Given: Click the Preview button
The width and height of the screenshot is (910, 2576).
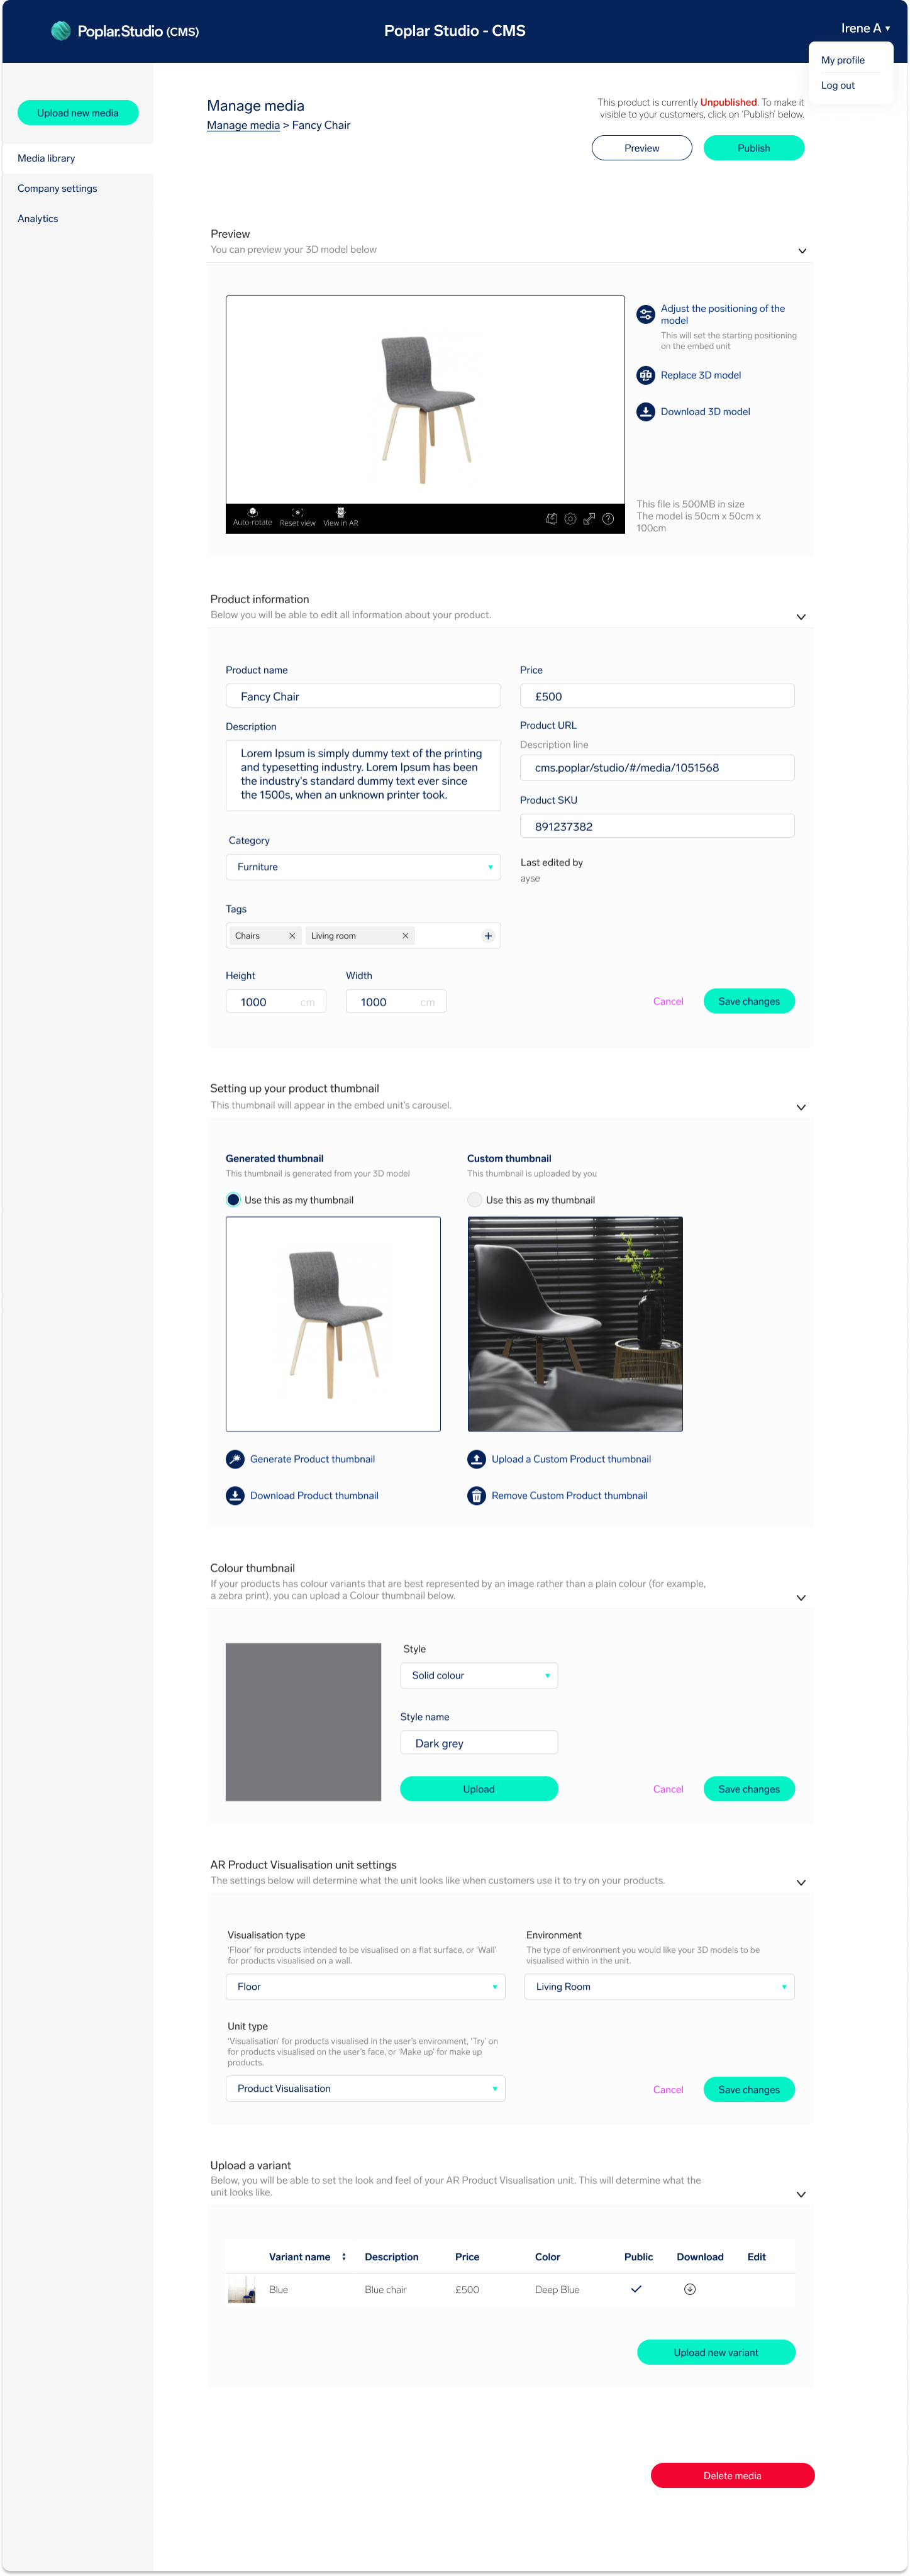Looking at the screenshot, I should (x=642, y=148).
